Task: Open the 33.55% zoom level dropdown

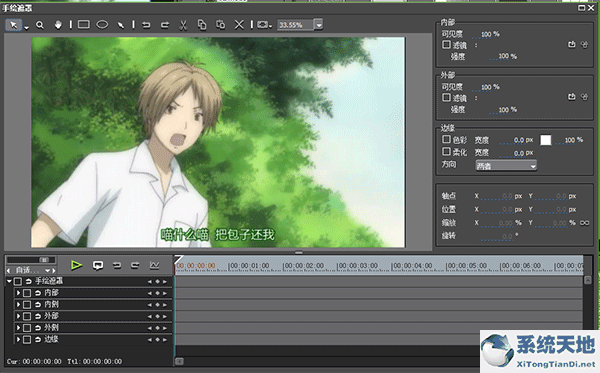Action: (x=318, y=25)
